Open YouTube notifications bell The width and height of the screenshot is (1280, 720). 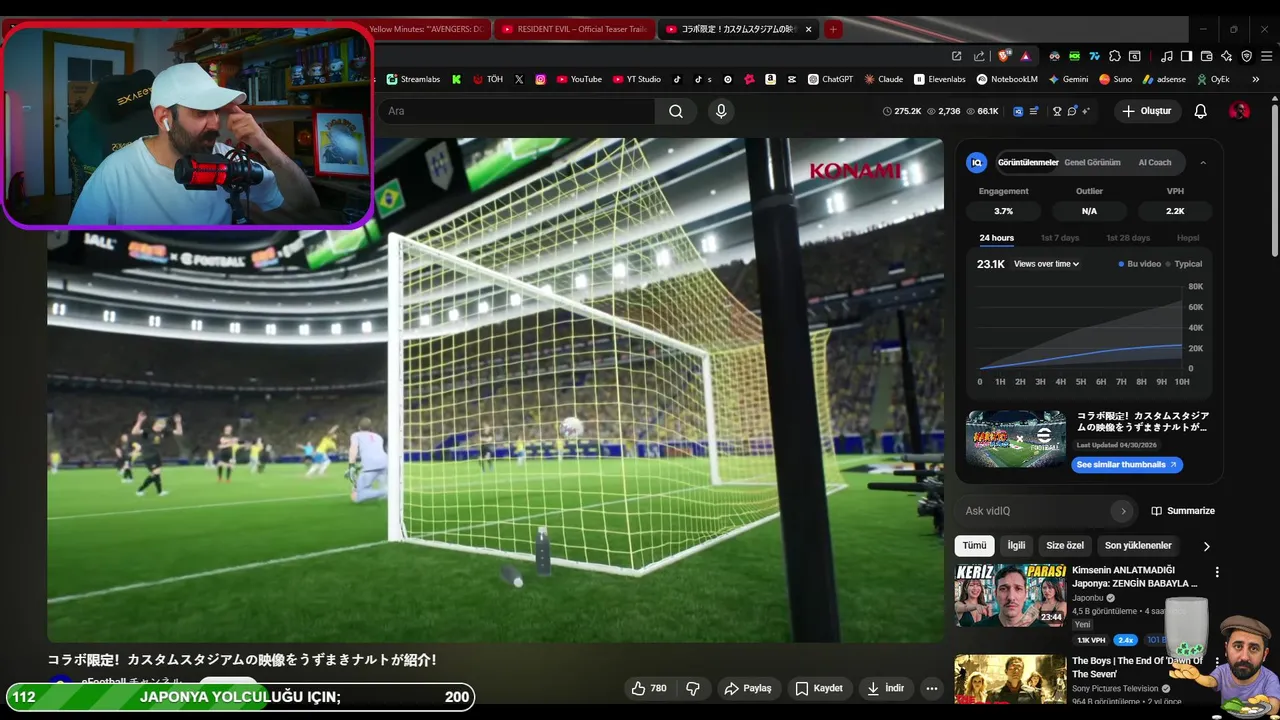click(x=1200, y=111)
